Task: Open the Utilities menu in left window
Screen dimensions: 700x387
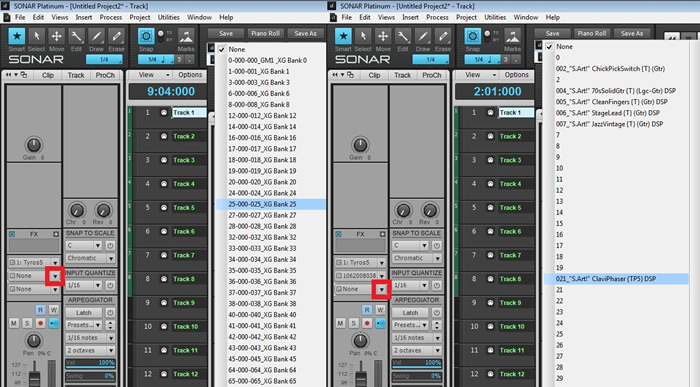Action: (168, 17)
